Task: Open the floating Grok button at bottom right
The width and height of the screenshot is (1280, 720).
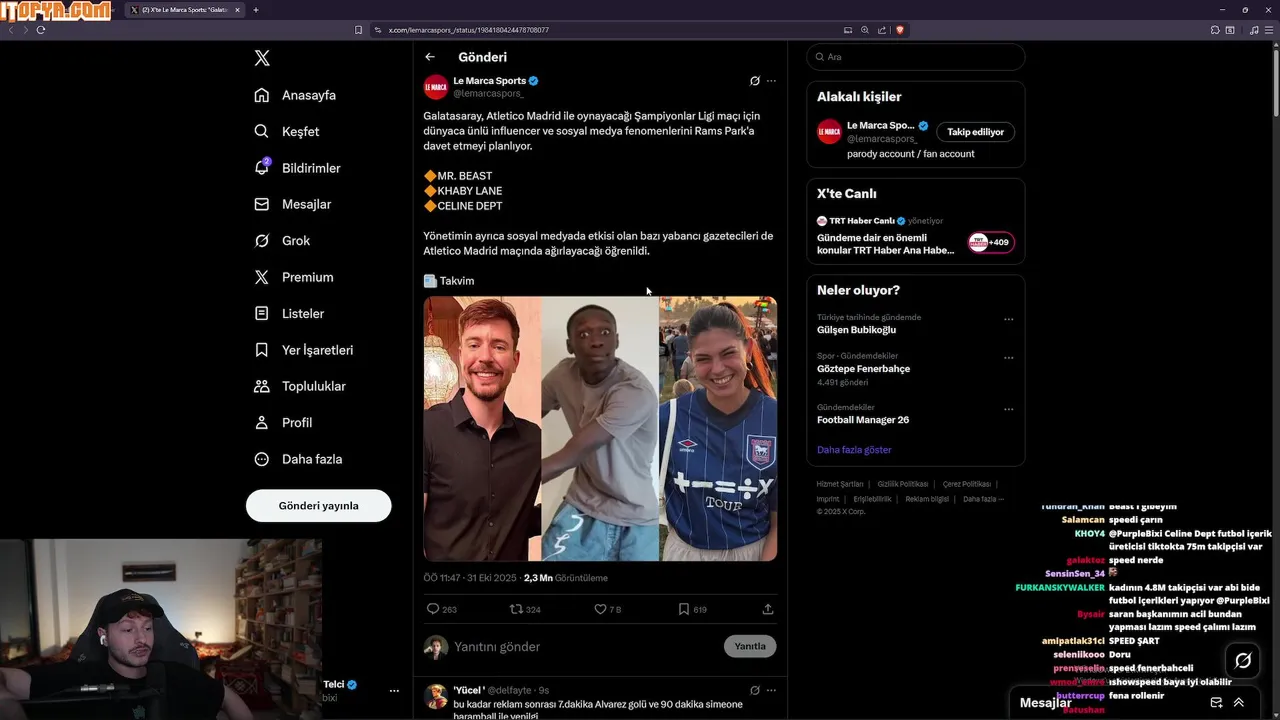Action: [x=1243, y=660]
